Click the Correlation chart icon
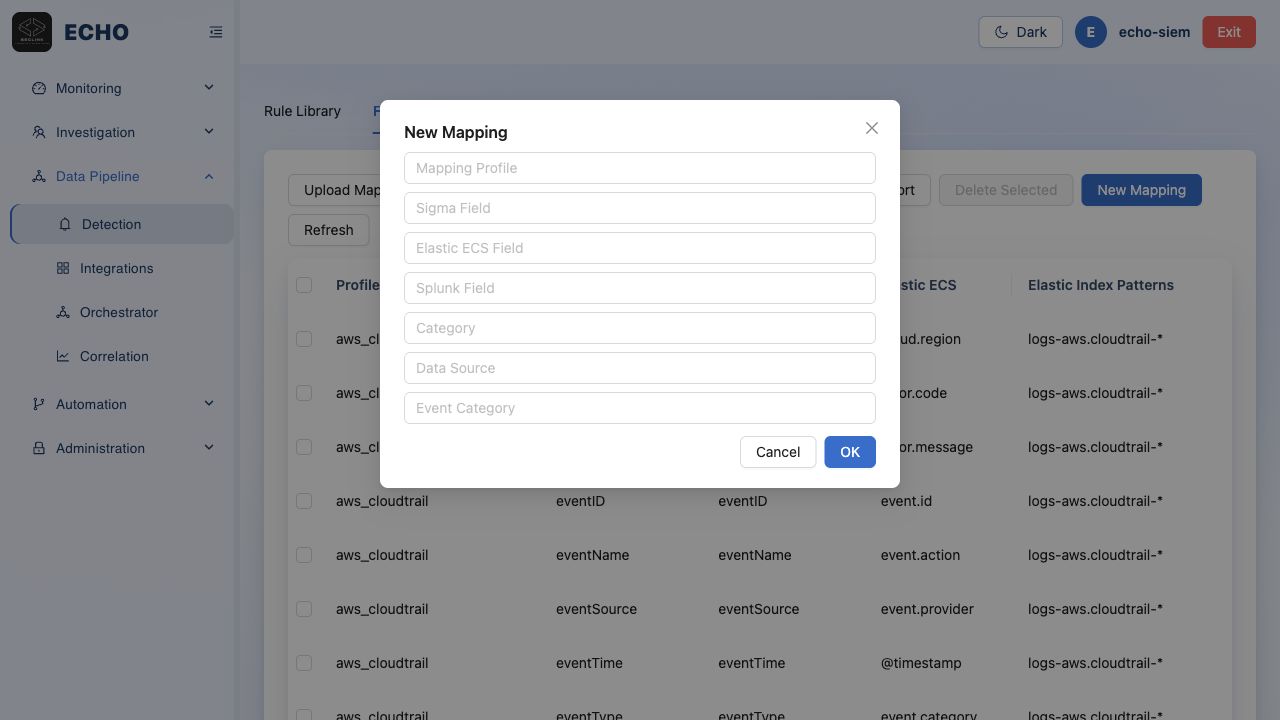The image size is (1280, 720). [63, 356]
